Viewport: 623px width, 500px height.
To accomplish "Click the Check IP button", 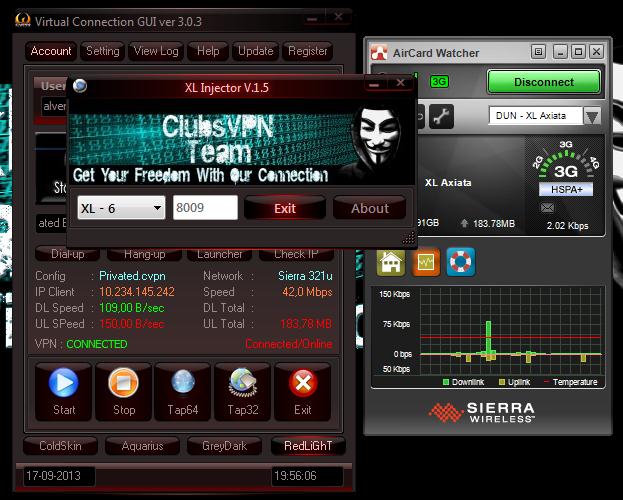I will 296,254.
